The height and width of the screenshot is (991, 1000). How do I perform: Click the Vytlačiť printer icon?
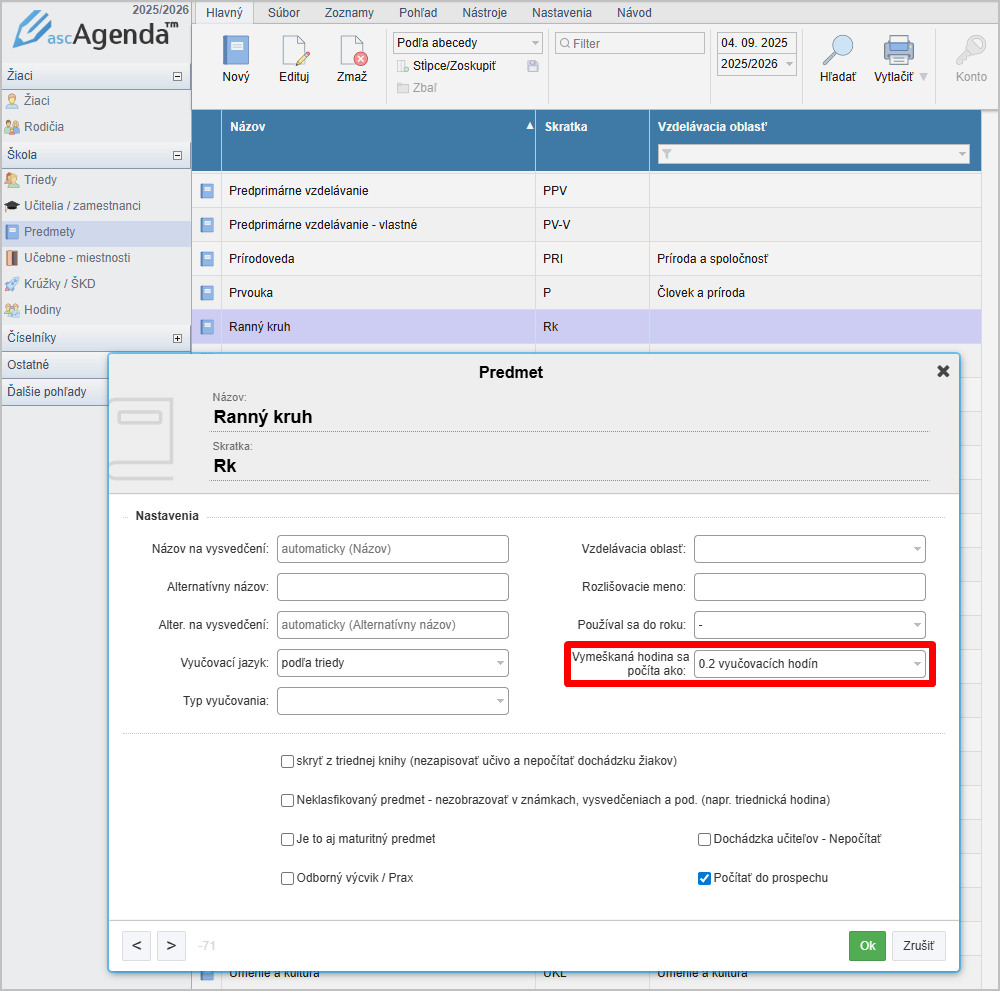click(x=899, y=51)
